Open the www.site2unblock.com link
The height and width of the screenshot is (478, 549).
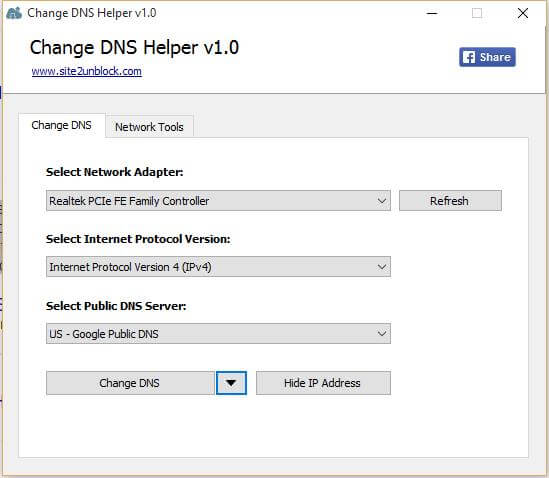pyautogui.click(x=86, y=71)
